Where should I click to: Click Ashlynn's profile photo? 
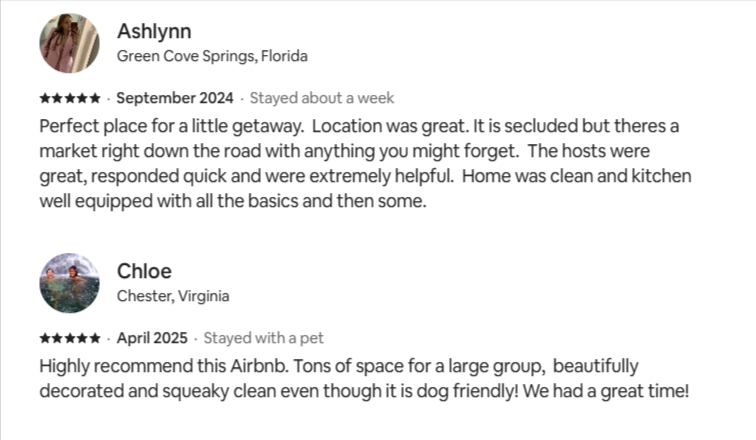point(69,43)
